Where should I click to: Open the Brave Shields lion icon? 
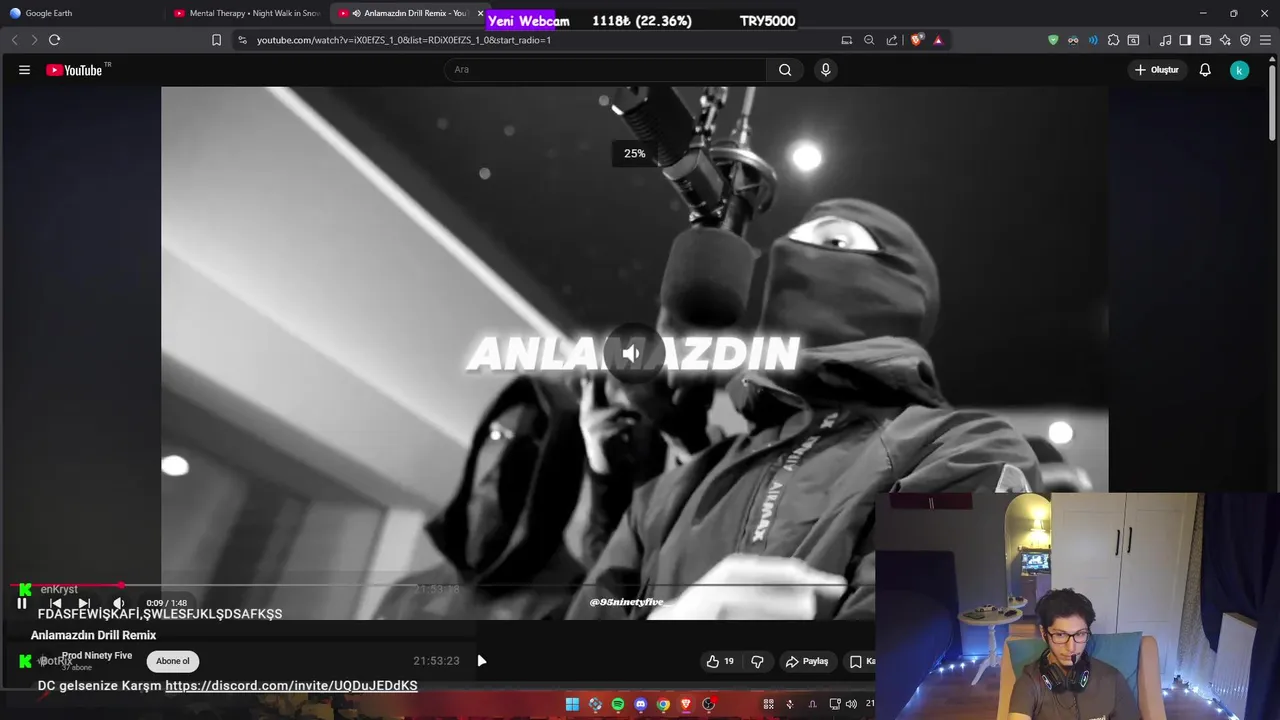916,40
